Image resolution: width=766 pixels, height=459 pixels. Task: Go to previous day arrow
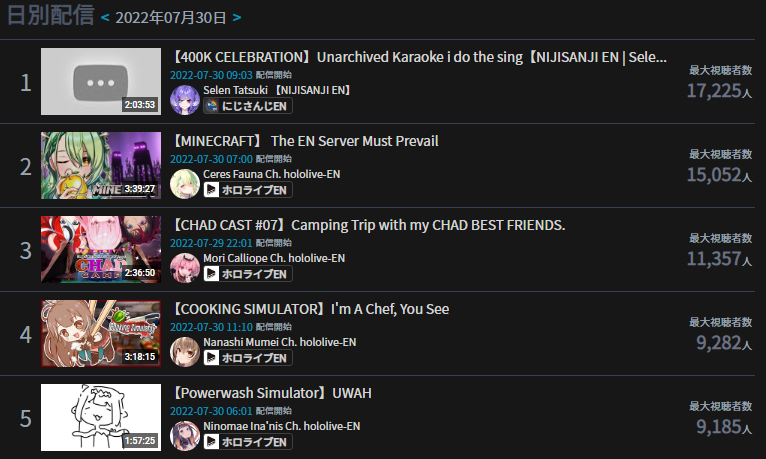point(105,18)
